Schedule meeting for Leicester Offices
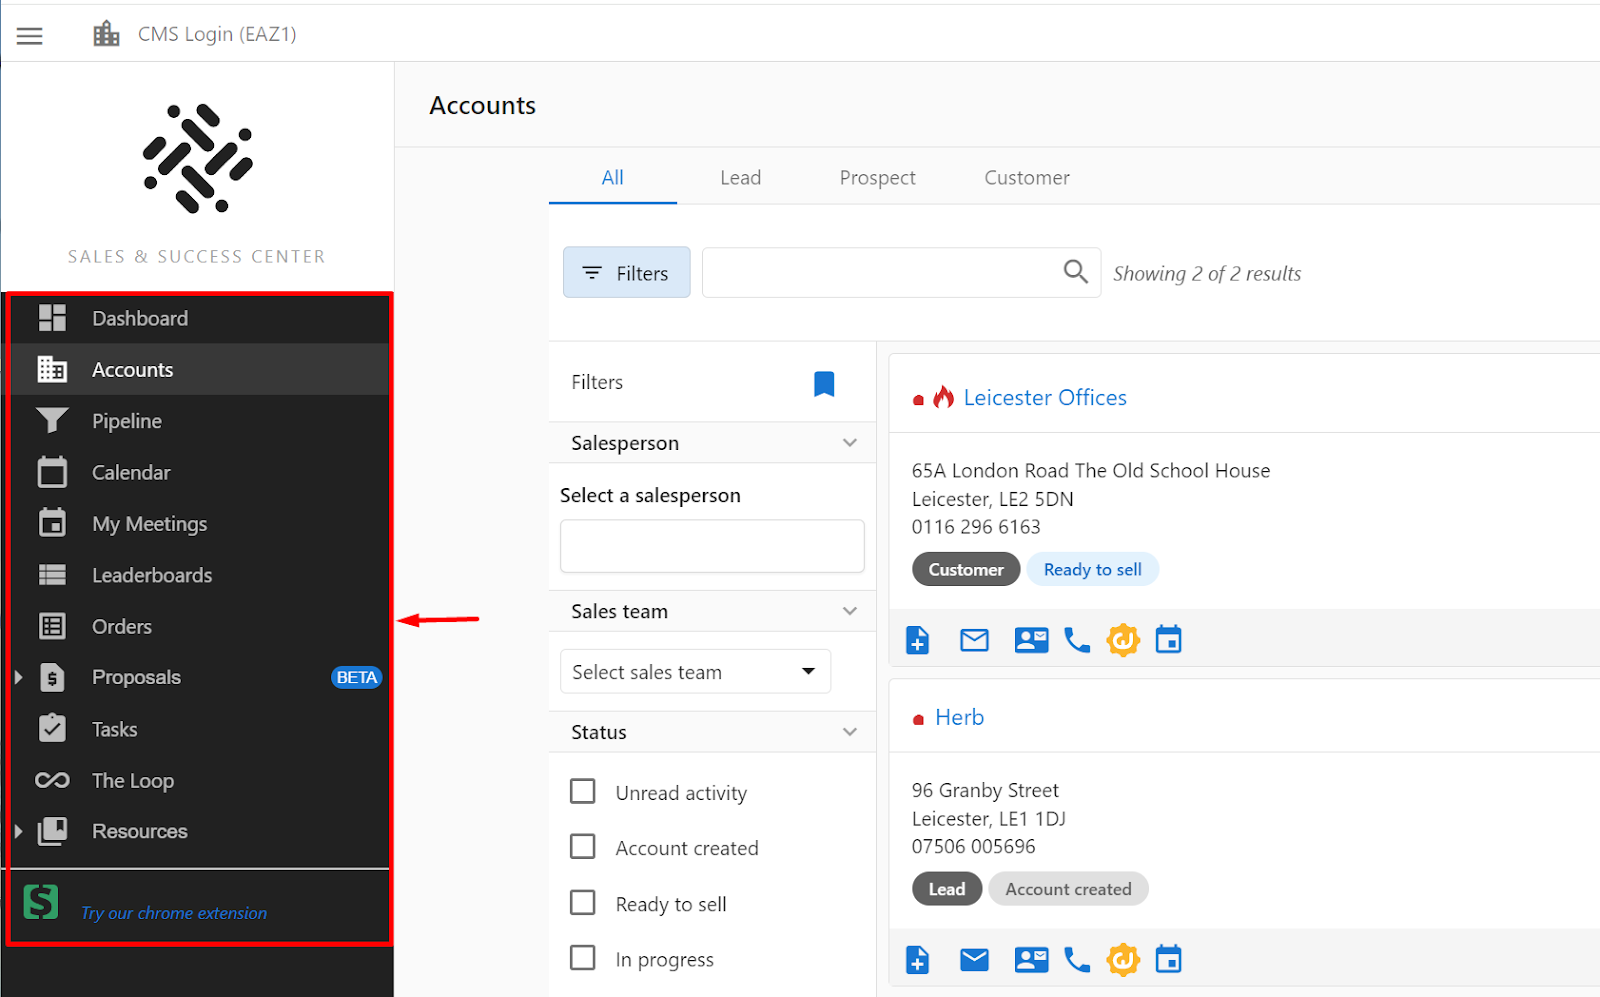The height and width of the screenshot is (997, 1600). [1168, 639]
